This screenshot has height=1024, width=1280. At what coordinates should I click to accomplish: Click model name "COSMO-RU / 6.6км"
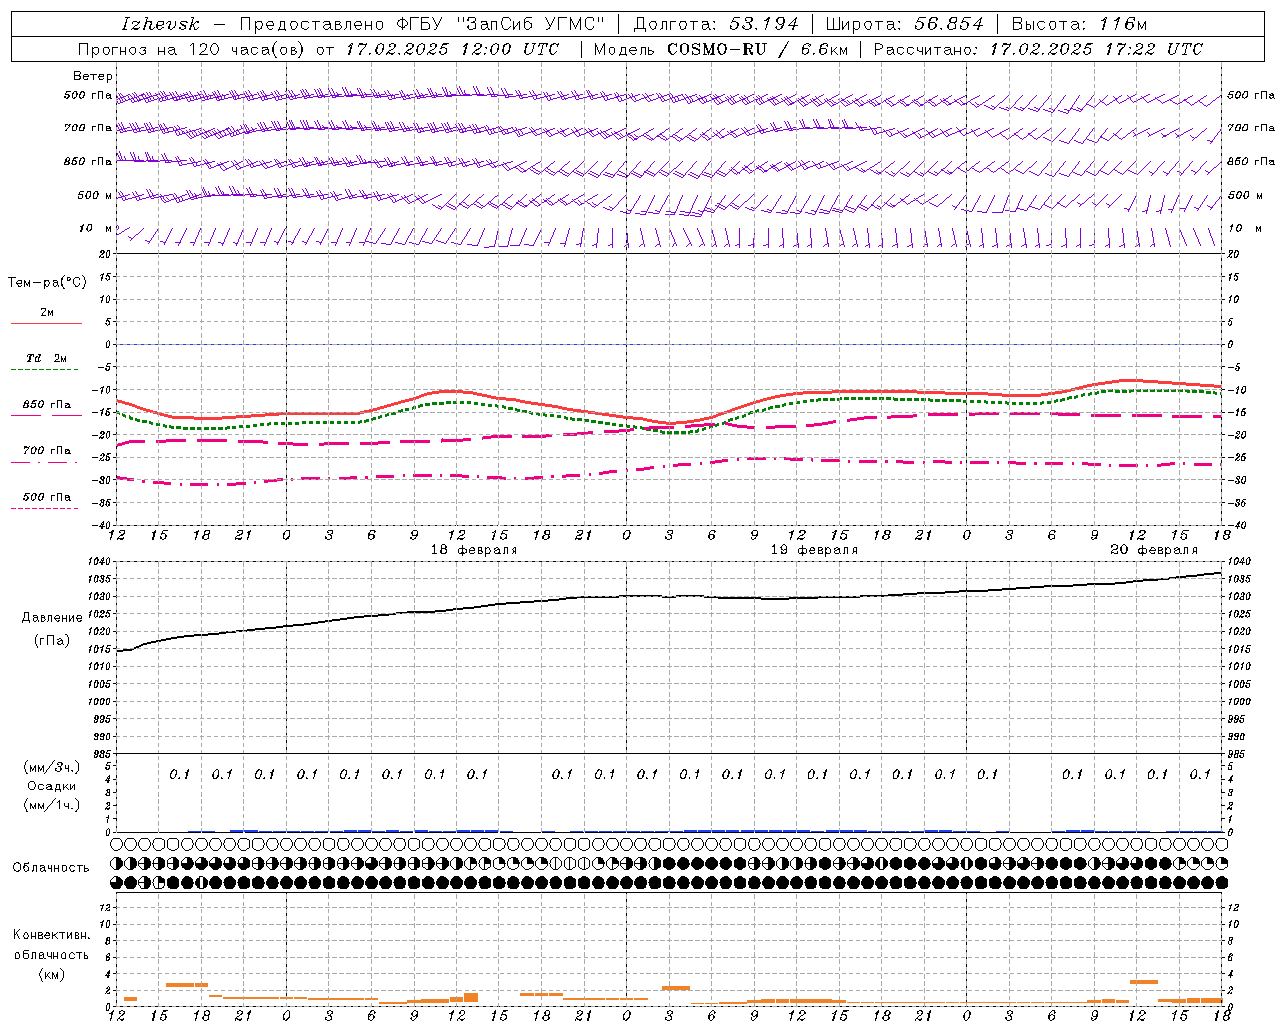coord(757,49)
